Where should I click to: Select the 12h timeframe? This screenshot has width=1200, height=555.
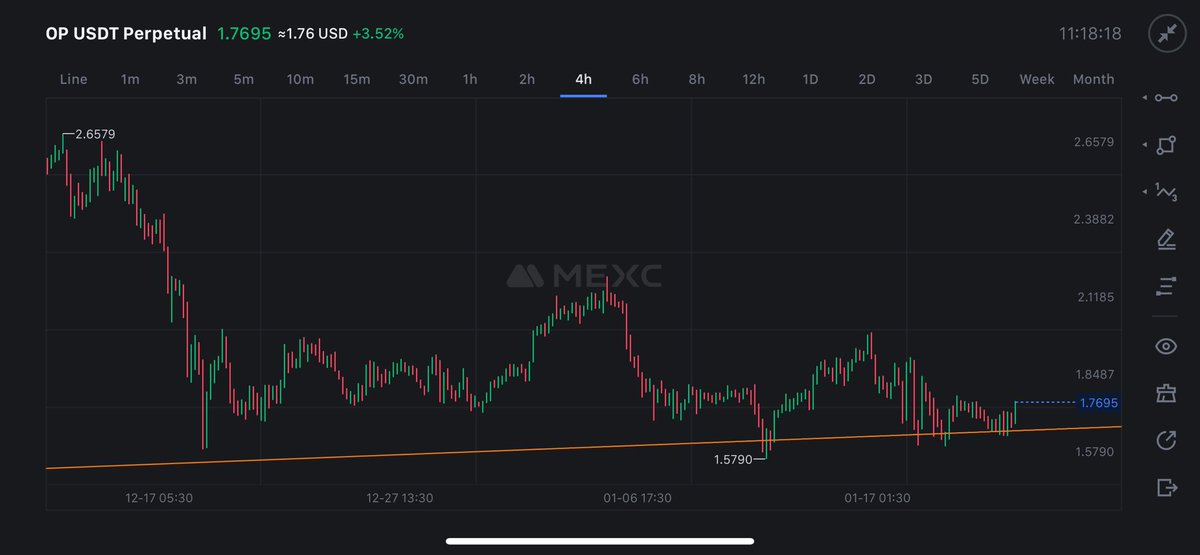coord(754,79)
